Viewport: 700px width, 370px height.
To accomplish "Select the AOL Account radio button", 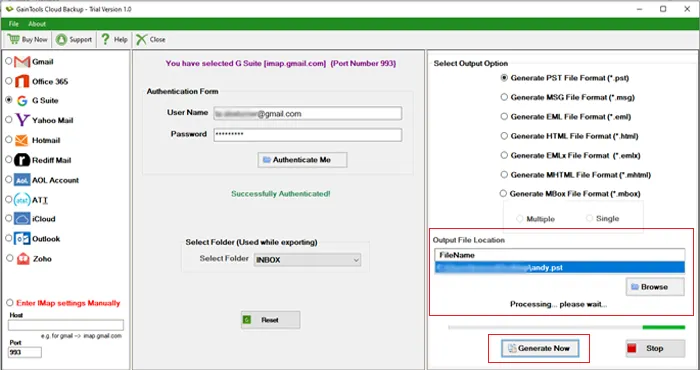I will coord(9,179).
